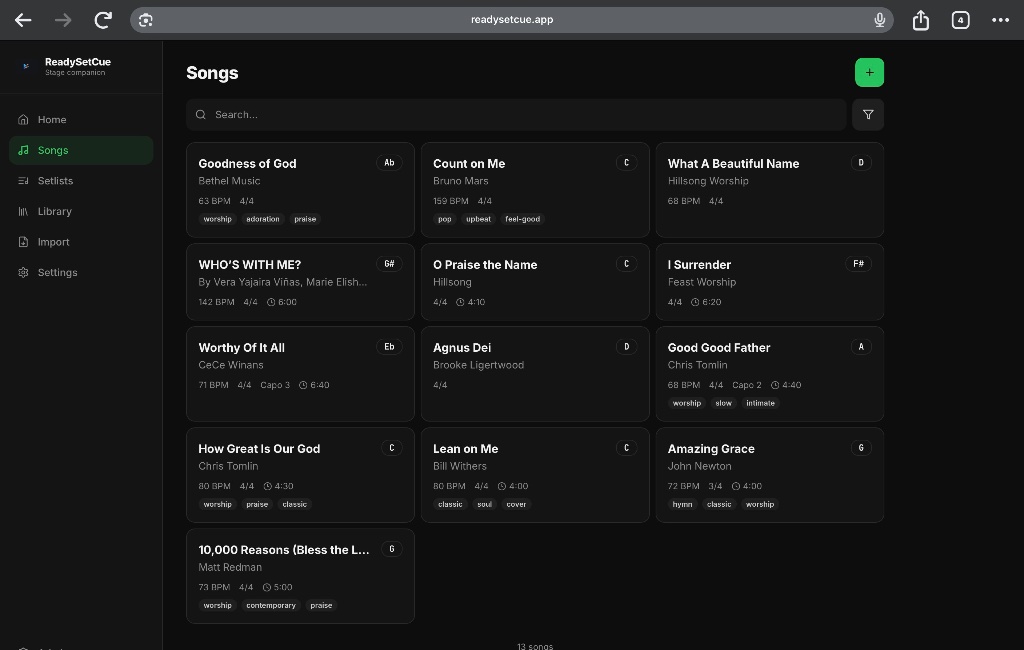This screenshot has width=1024, height=650.
Task: Open How Great Is Our God card
Action: click(300, 475)
